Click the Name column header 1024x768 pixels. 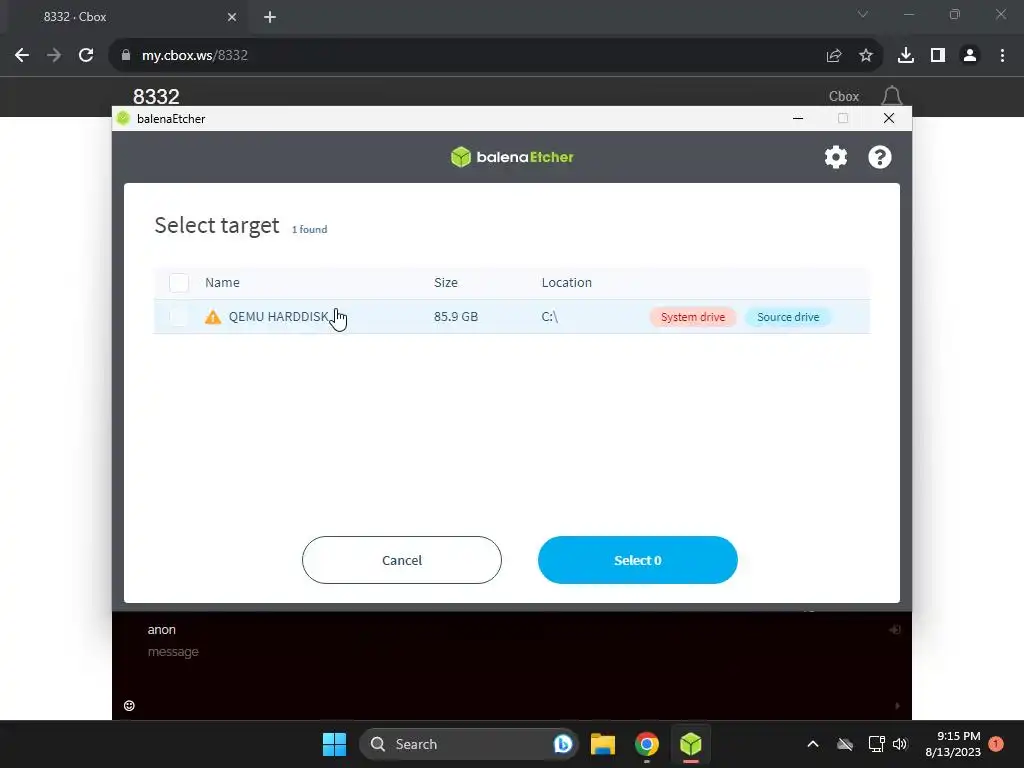(222, 283)
